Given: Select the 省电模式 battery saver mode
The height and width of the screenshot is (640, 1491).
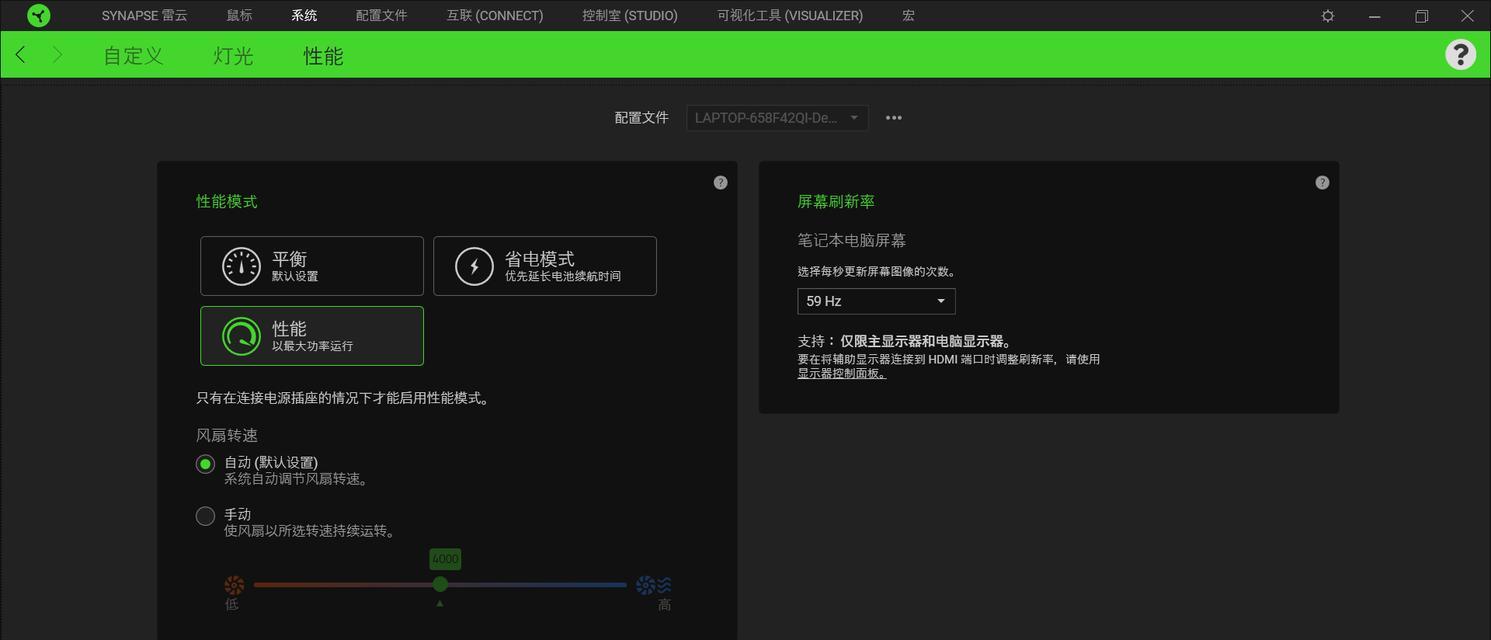Looking at the screenshot, I should point(545,266).
